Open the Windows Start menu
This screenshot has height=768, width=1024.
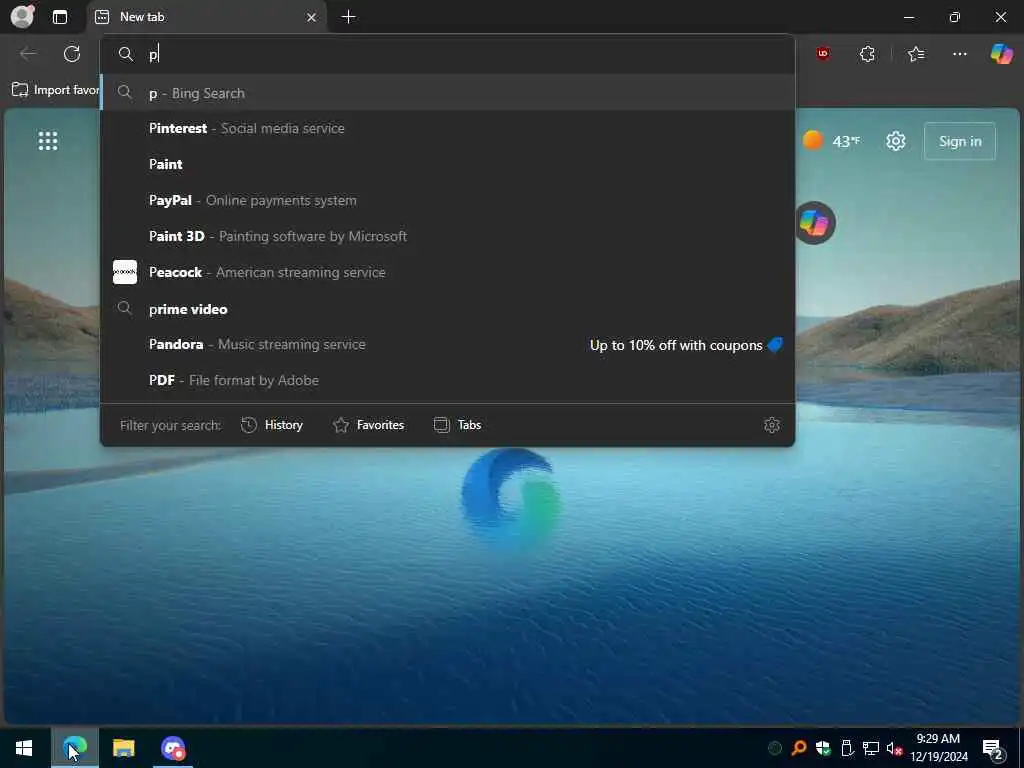pyautogui.click(x=24, y=748)
